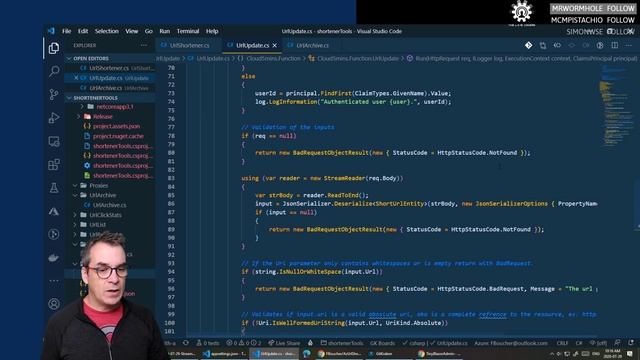Image resolution: width=640 pixels, height=360 pixels.
Task: Open the Accounts menu in activity bar
Action: (53, 304)
